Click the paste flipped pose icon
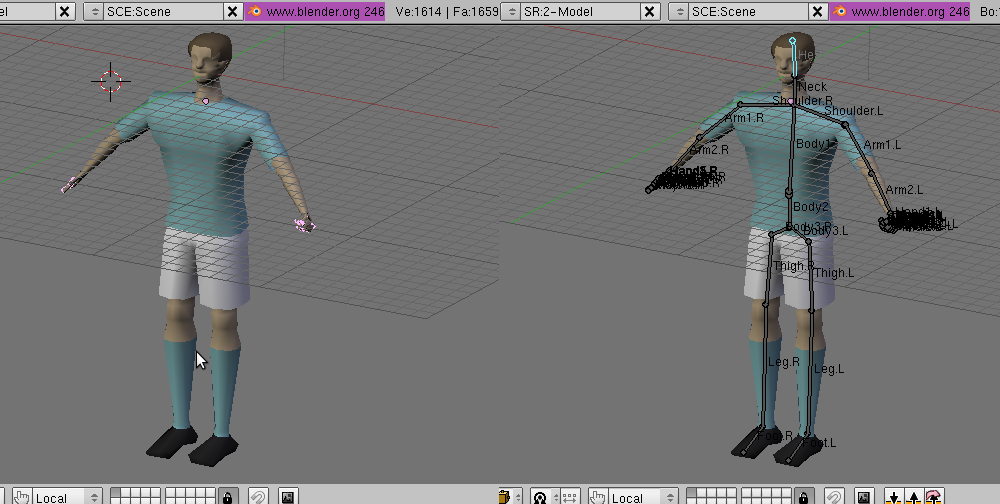This screenshot has height=504, width=1000. click(933, 496)
